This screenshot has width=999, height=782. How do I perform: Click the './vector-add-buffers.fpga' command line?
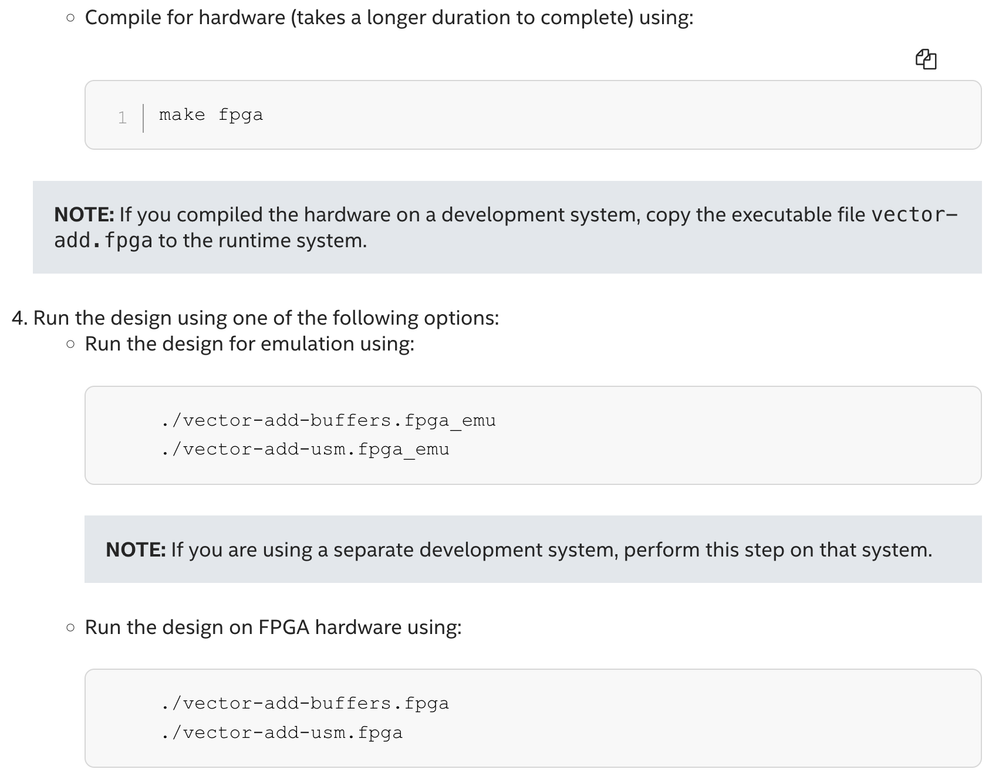[x=304, y=703]
